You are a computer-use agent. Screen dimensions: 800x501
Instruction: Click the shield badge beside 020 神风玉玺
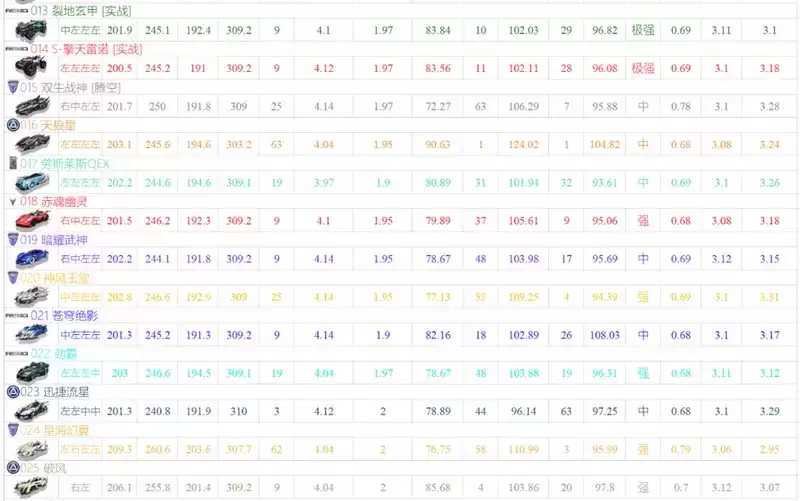(12, 277)
